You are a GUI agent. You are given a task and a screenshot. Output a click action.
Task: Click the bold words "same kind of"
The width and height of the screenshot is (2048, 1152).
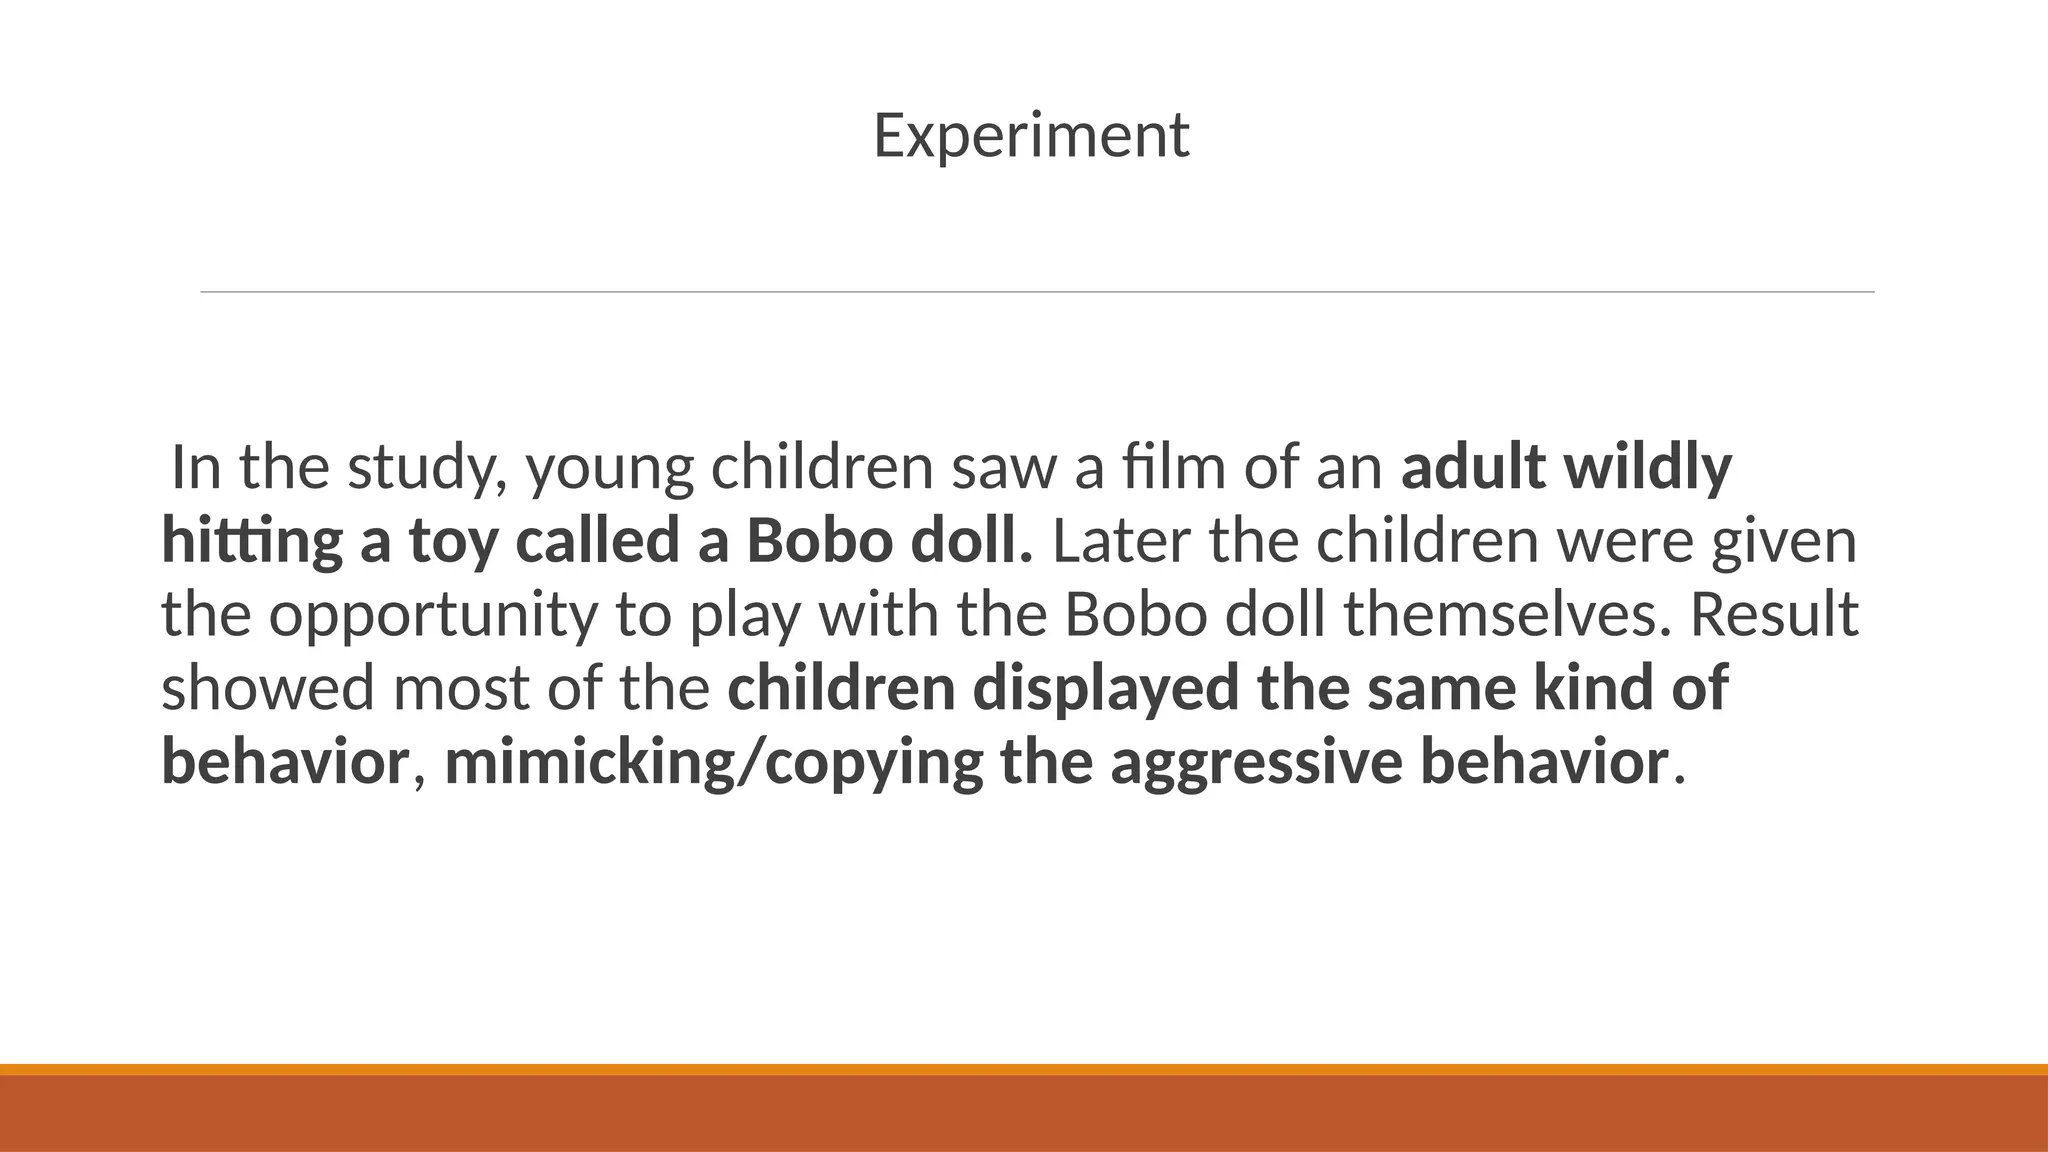tap(1547, 688)
